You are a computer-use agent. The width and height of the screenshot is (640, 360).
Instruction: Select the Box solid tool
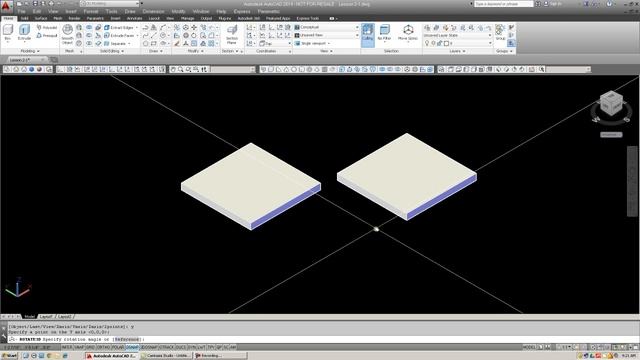(8, 33)
